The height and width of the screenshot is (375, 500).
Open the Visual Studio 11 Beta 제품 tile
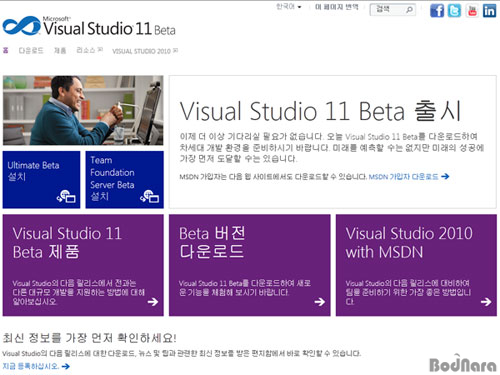pyautogui.click(x=83, y=265)
